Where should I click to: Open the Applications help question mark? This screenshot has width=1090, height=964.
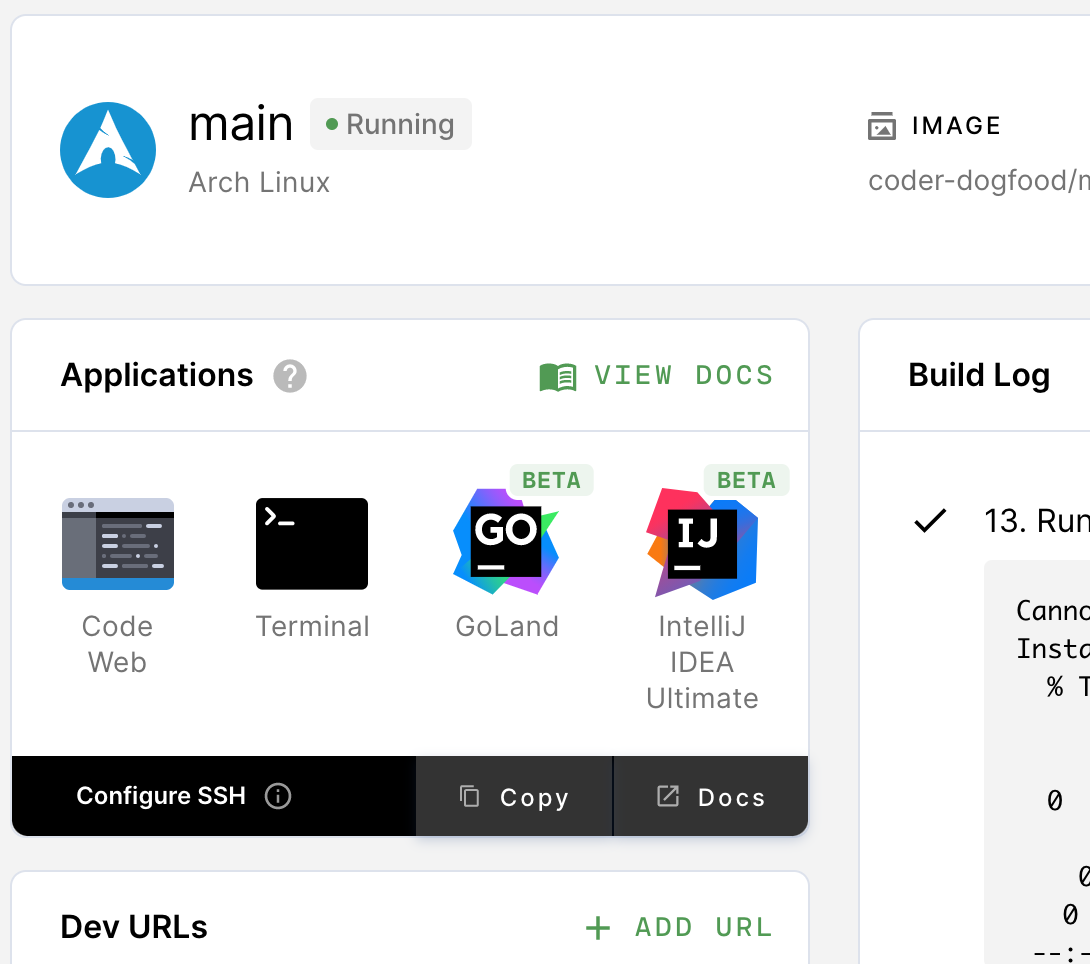pyautogui.click(x=290, y=376)
